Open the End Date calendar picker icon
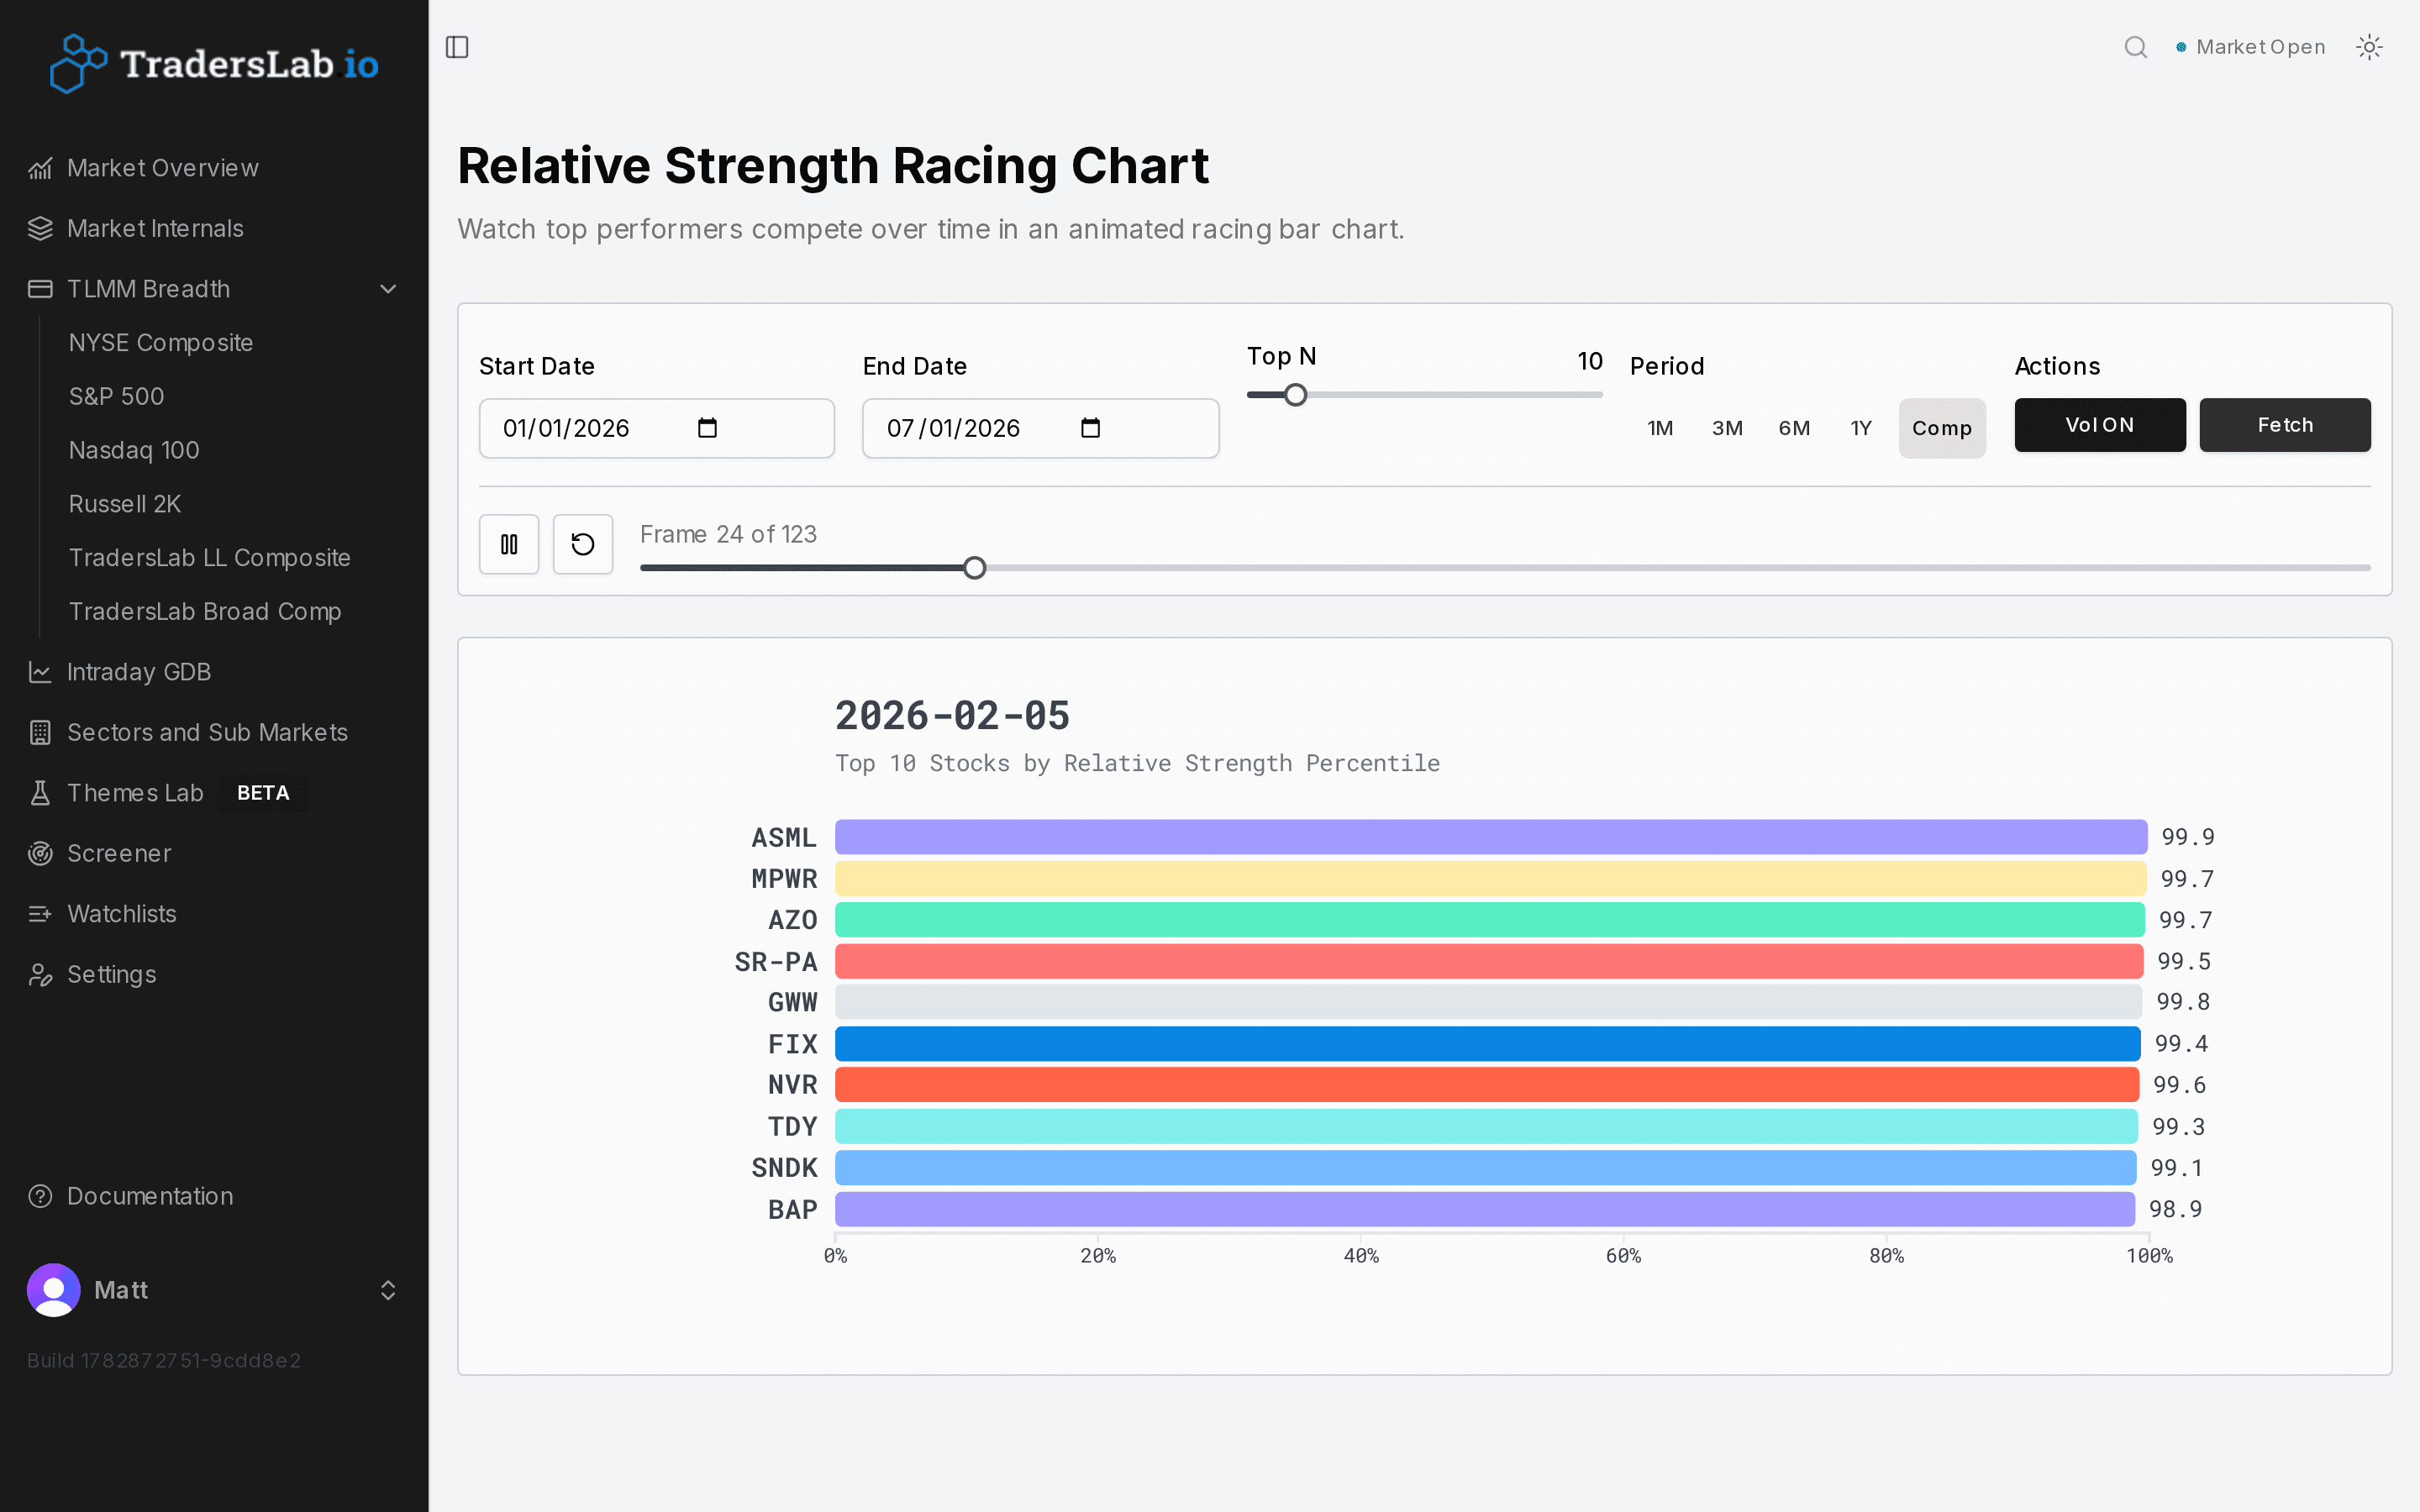2420x1512 pixels. (x=1090, y=428)
